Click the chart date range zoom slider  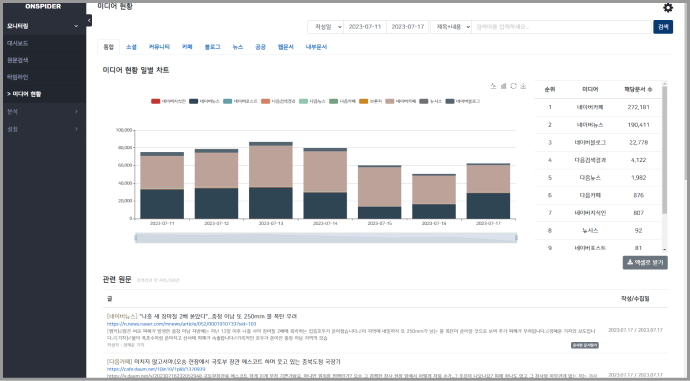(326, 238)
